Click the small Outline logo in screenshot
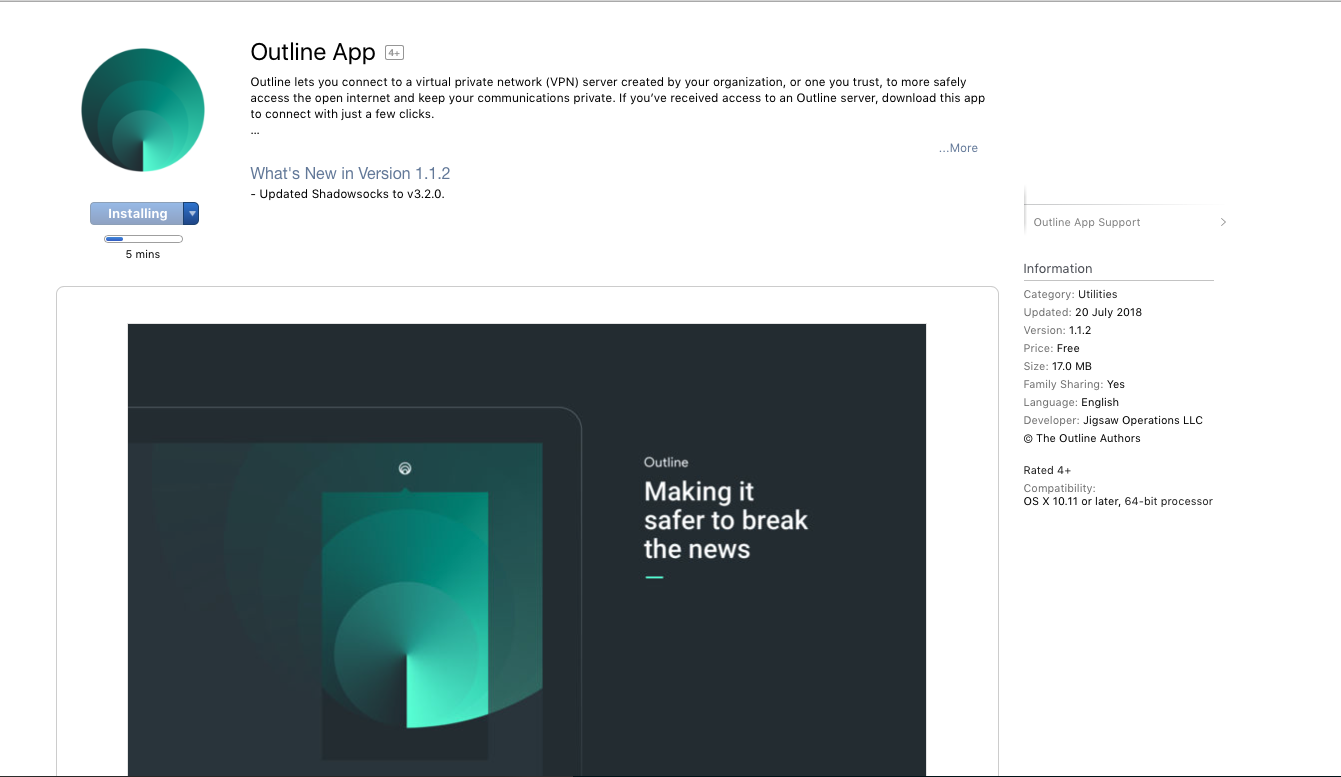The height and width of the screenshot is (777, 1341). click(x=404, y=468)
